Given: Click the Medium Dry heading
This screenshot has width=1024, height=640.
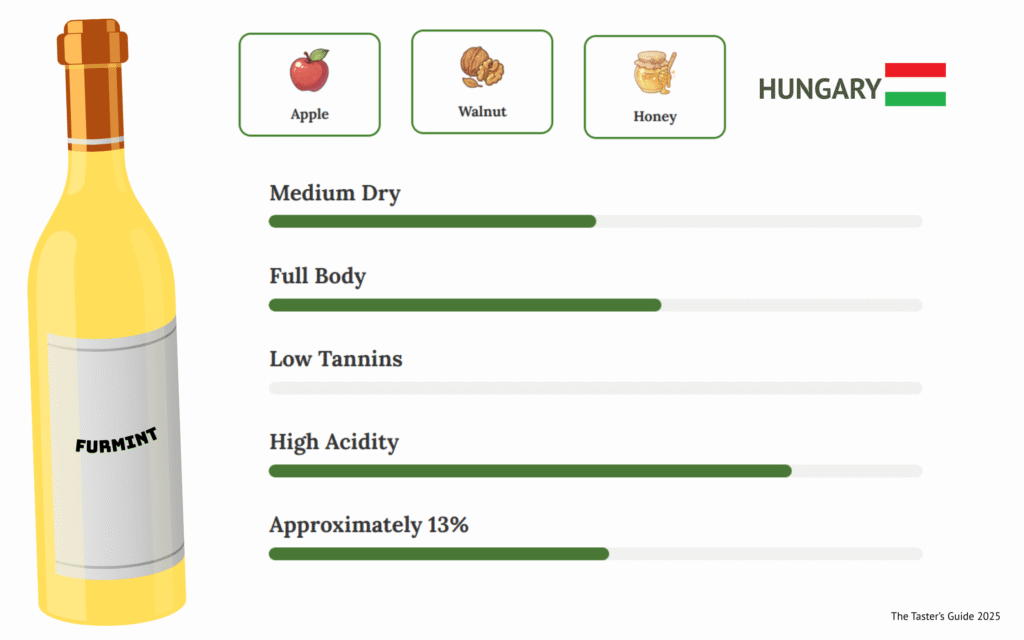Looking at the screenshot, I should click(x=334, y=193).
